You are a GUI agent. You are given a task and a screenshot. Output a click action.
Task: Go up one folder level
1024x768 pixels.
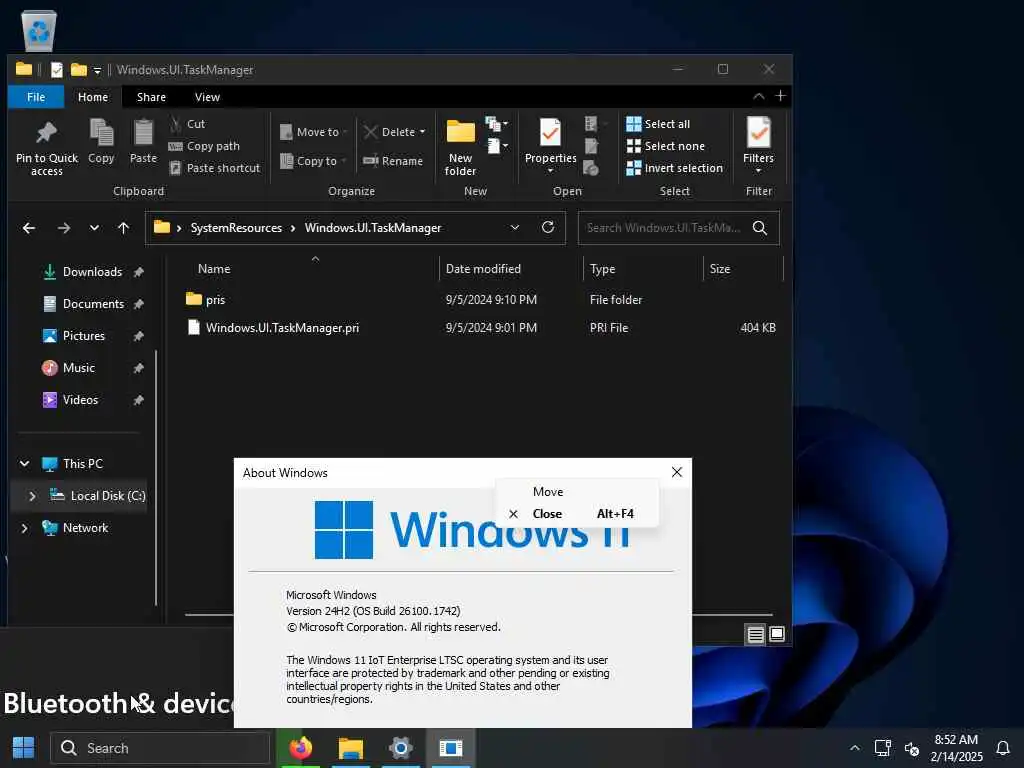pyautogui.click(x=123, y=228)
